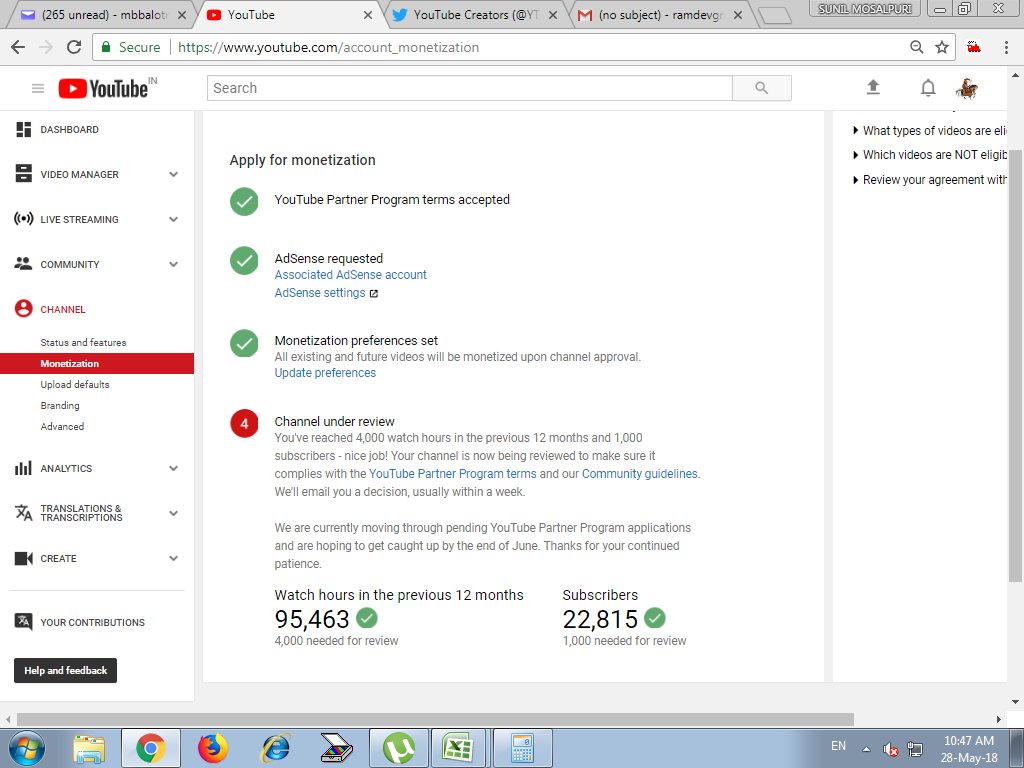Open Community guidelines link
Viewport: 1024px width, 768px height.
point(639,473)
